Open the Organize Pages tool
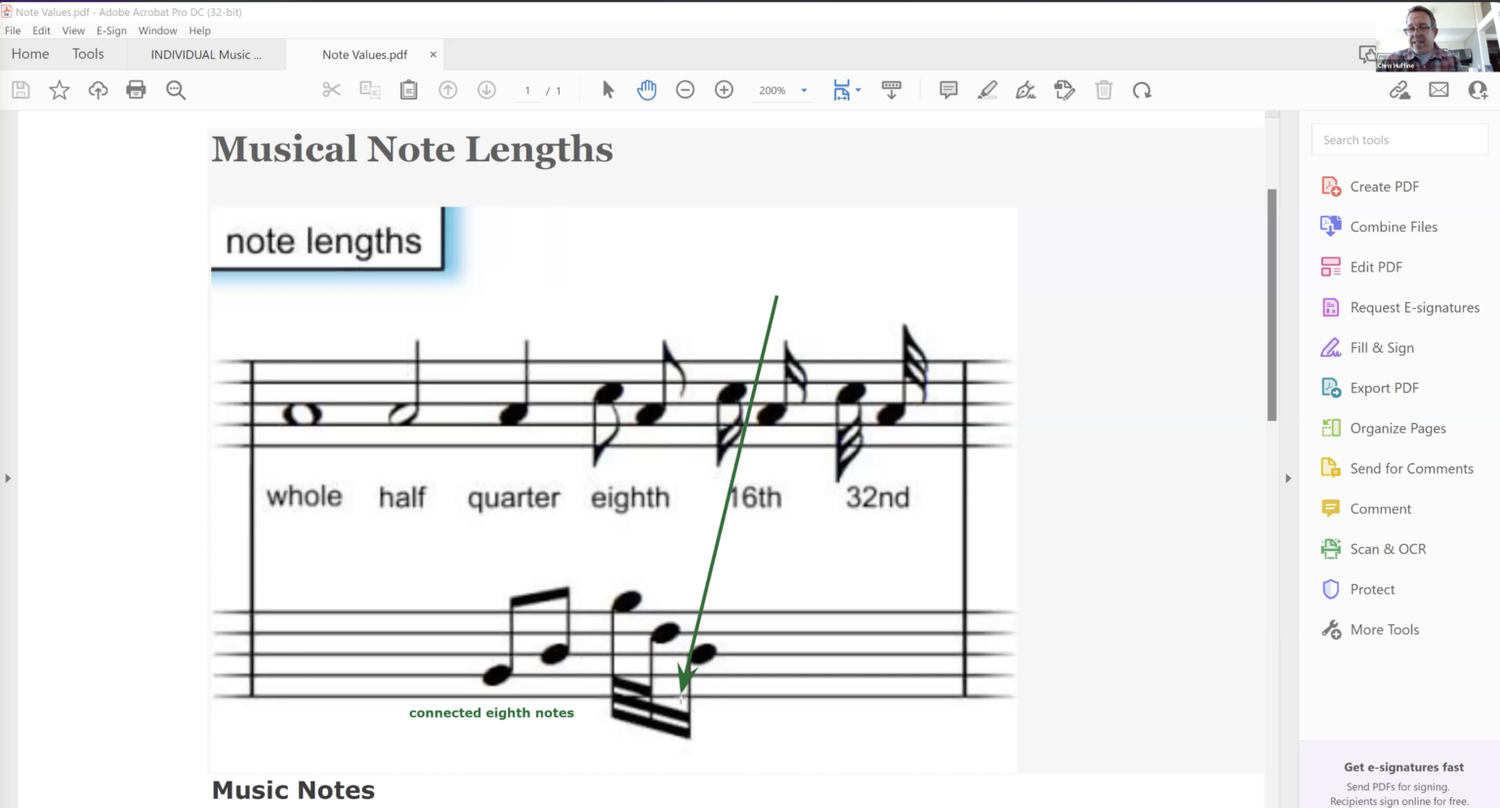 (x=1397, y=428)
